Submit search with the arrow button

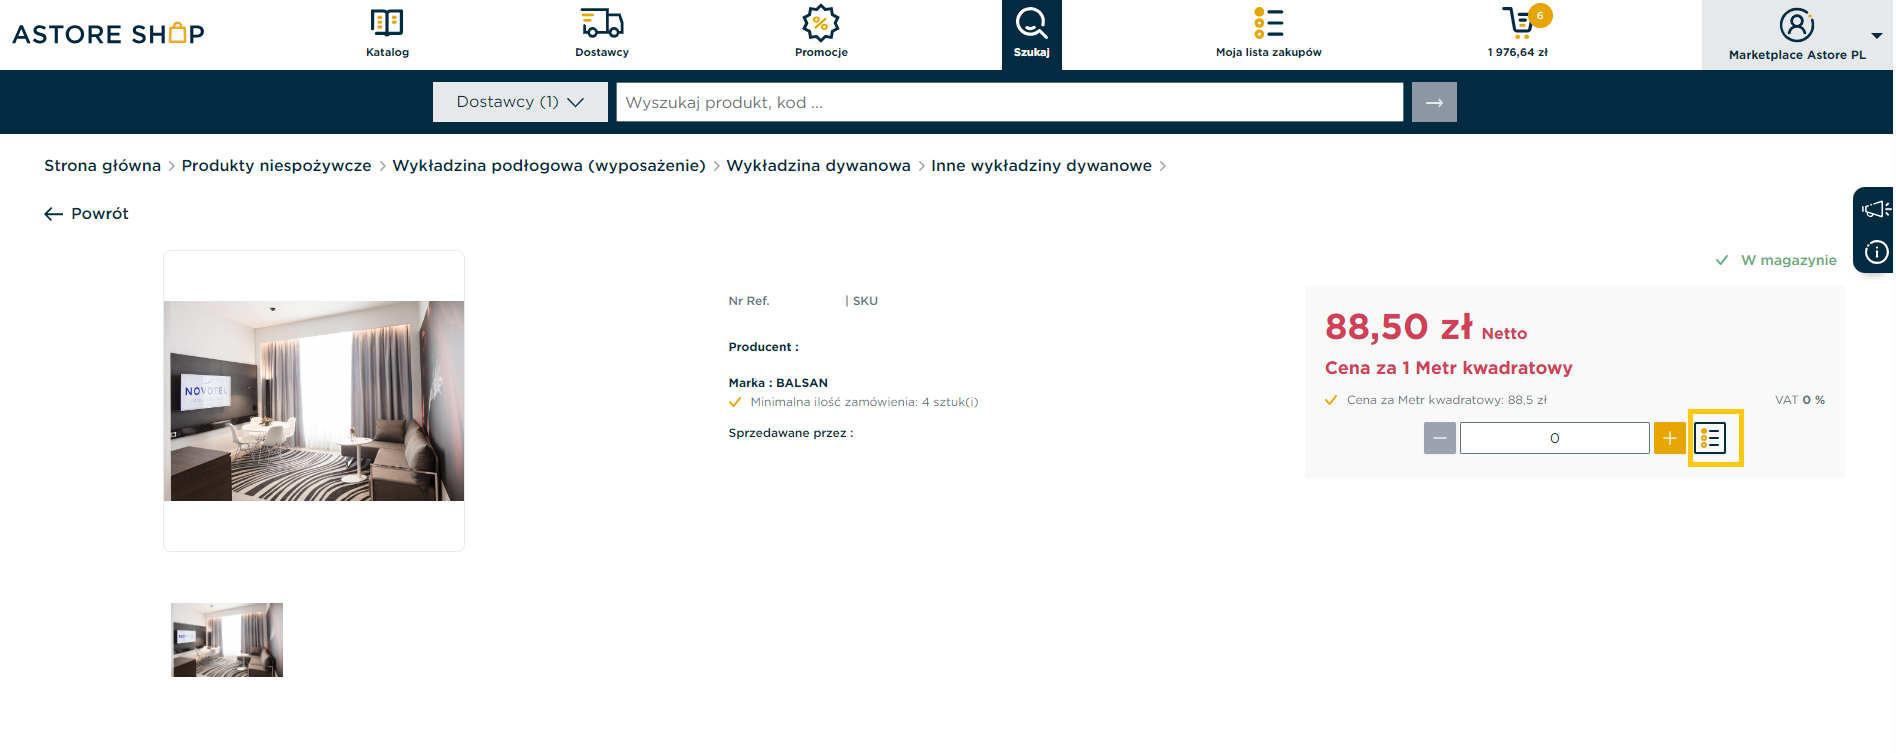pos(1434,102)
